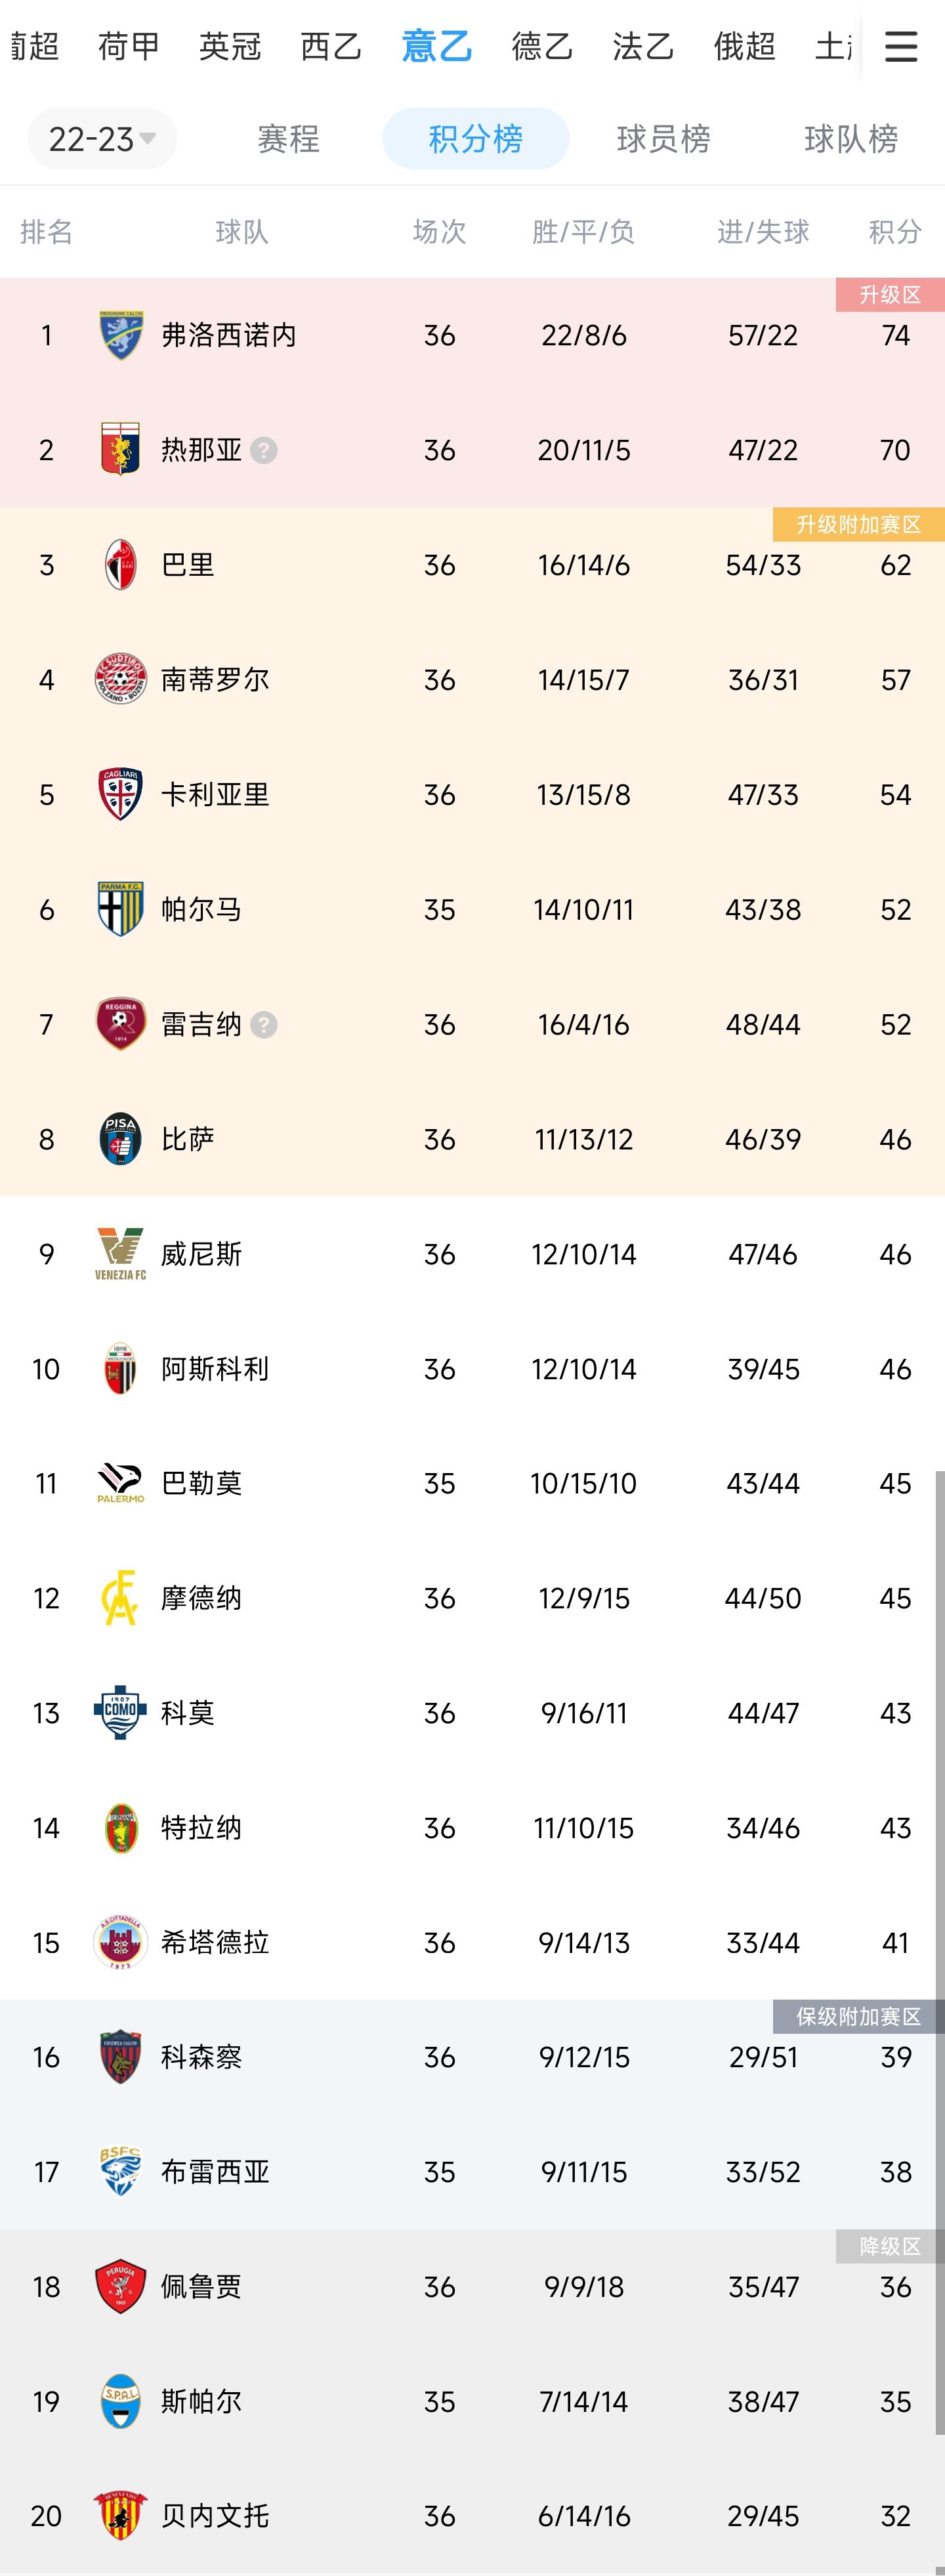Switch to the 英冠 league tab
The image size is (945, 2576).
tap(229, 46)
